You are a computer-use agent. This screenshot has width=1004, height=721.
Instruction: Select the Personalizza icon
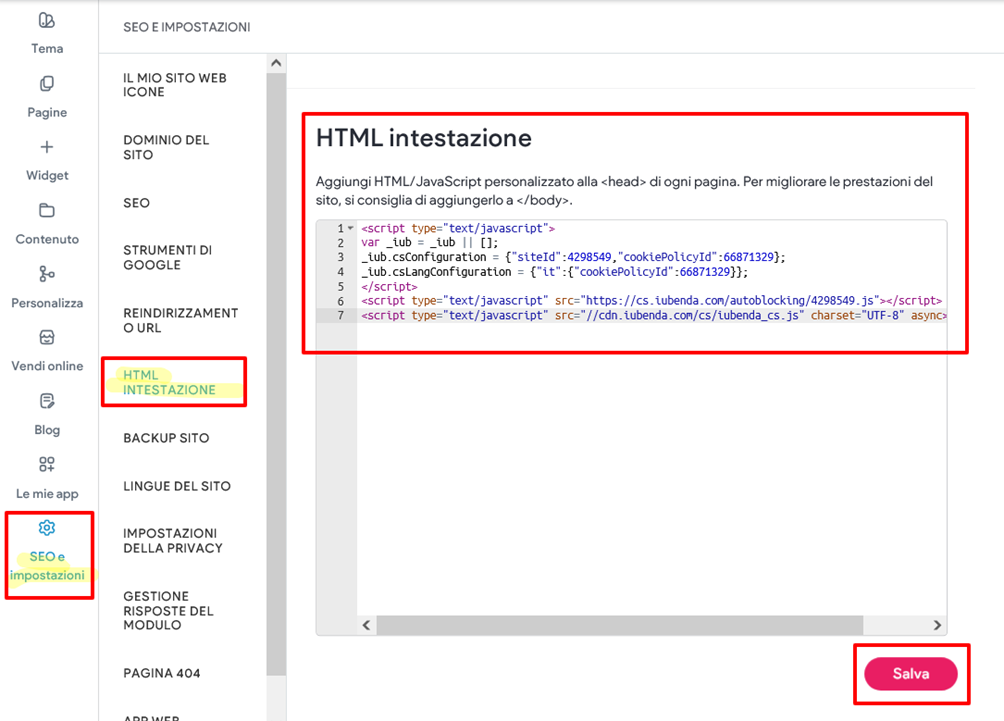[46, 274]
